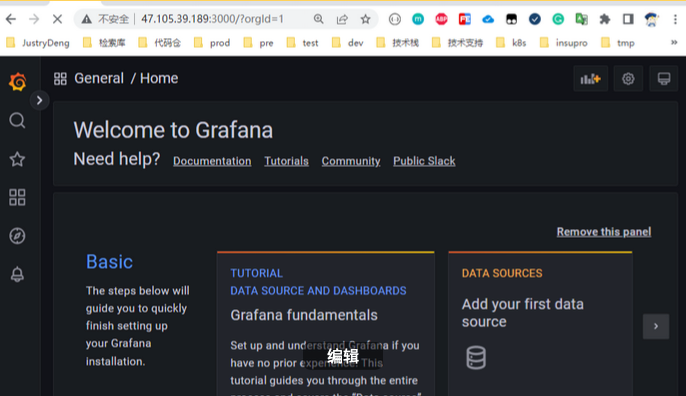Select the Home breadcrumb
Image resolution: width=686 pixels, height=396 pixels.
pyautogui.click(x=159, y=78)
